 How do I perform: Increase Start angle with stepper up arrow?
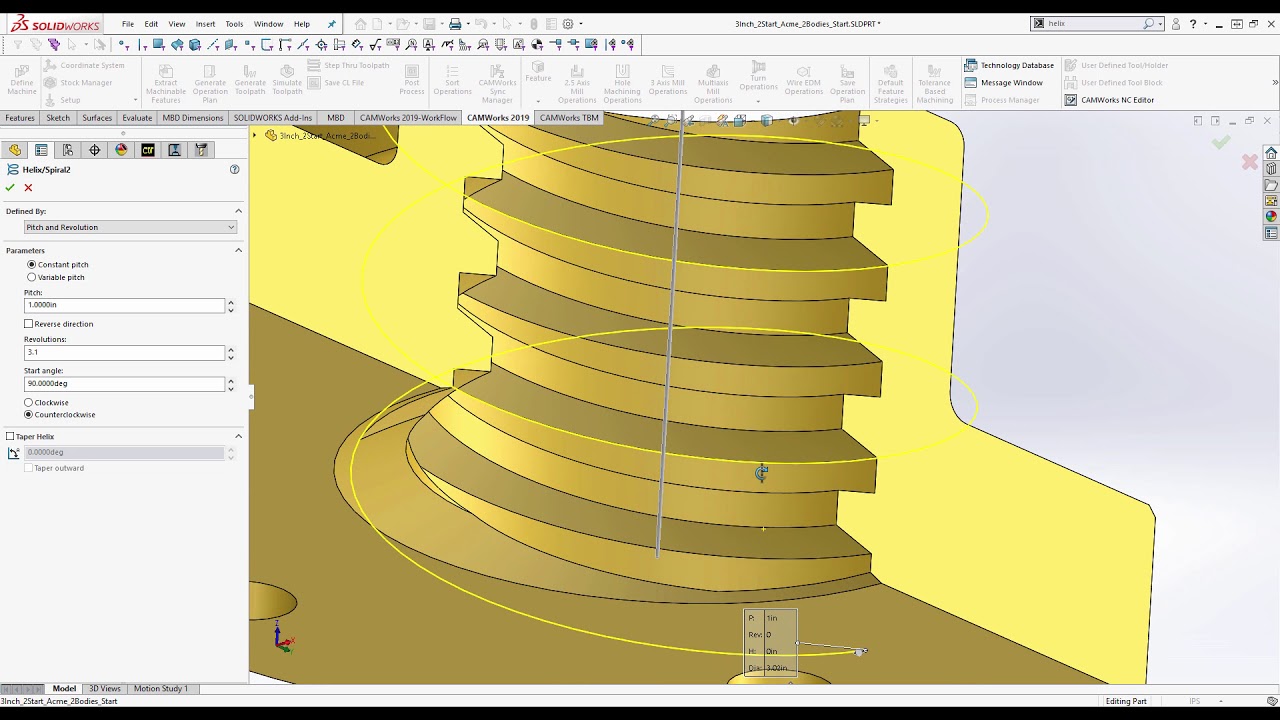click(231, 380)
